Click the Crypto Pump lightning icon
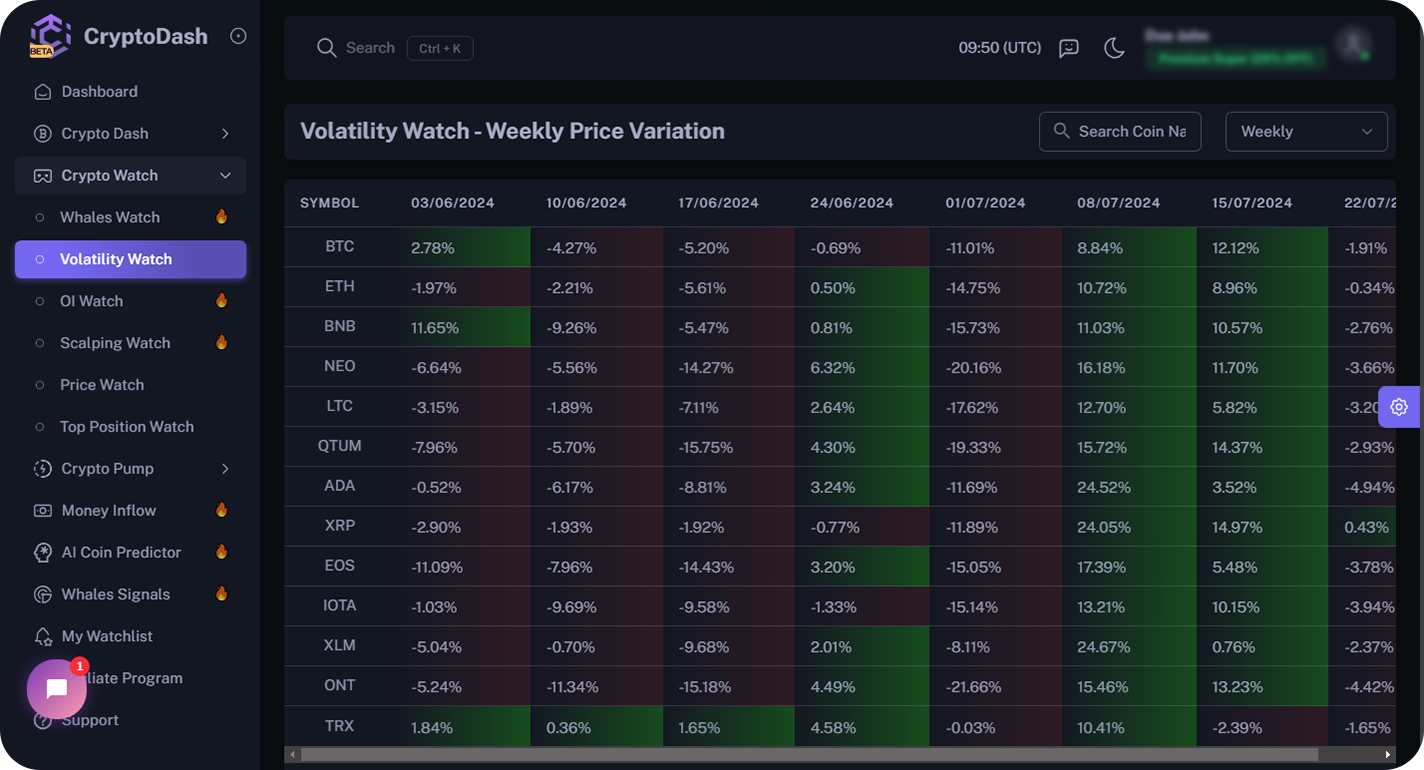Screen dimensions: 1424x770 [42, 469]
